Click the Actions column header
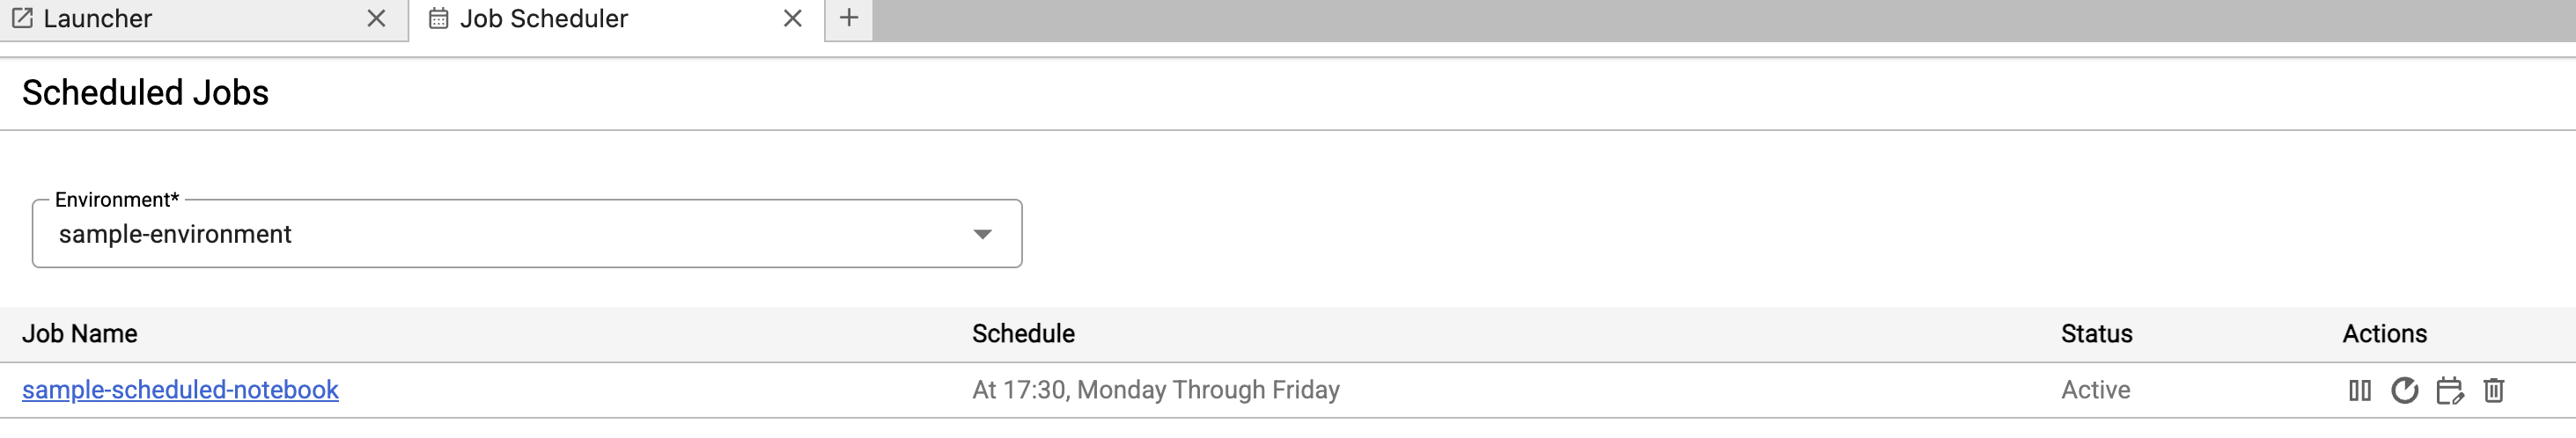The height and width of the screenshot is (438, 2576). [x=2384, y=334]
